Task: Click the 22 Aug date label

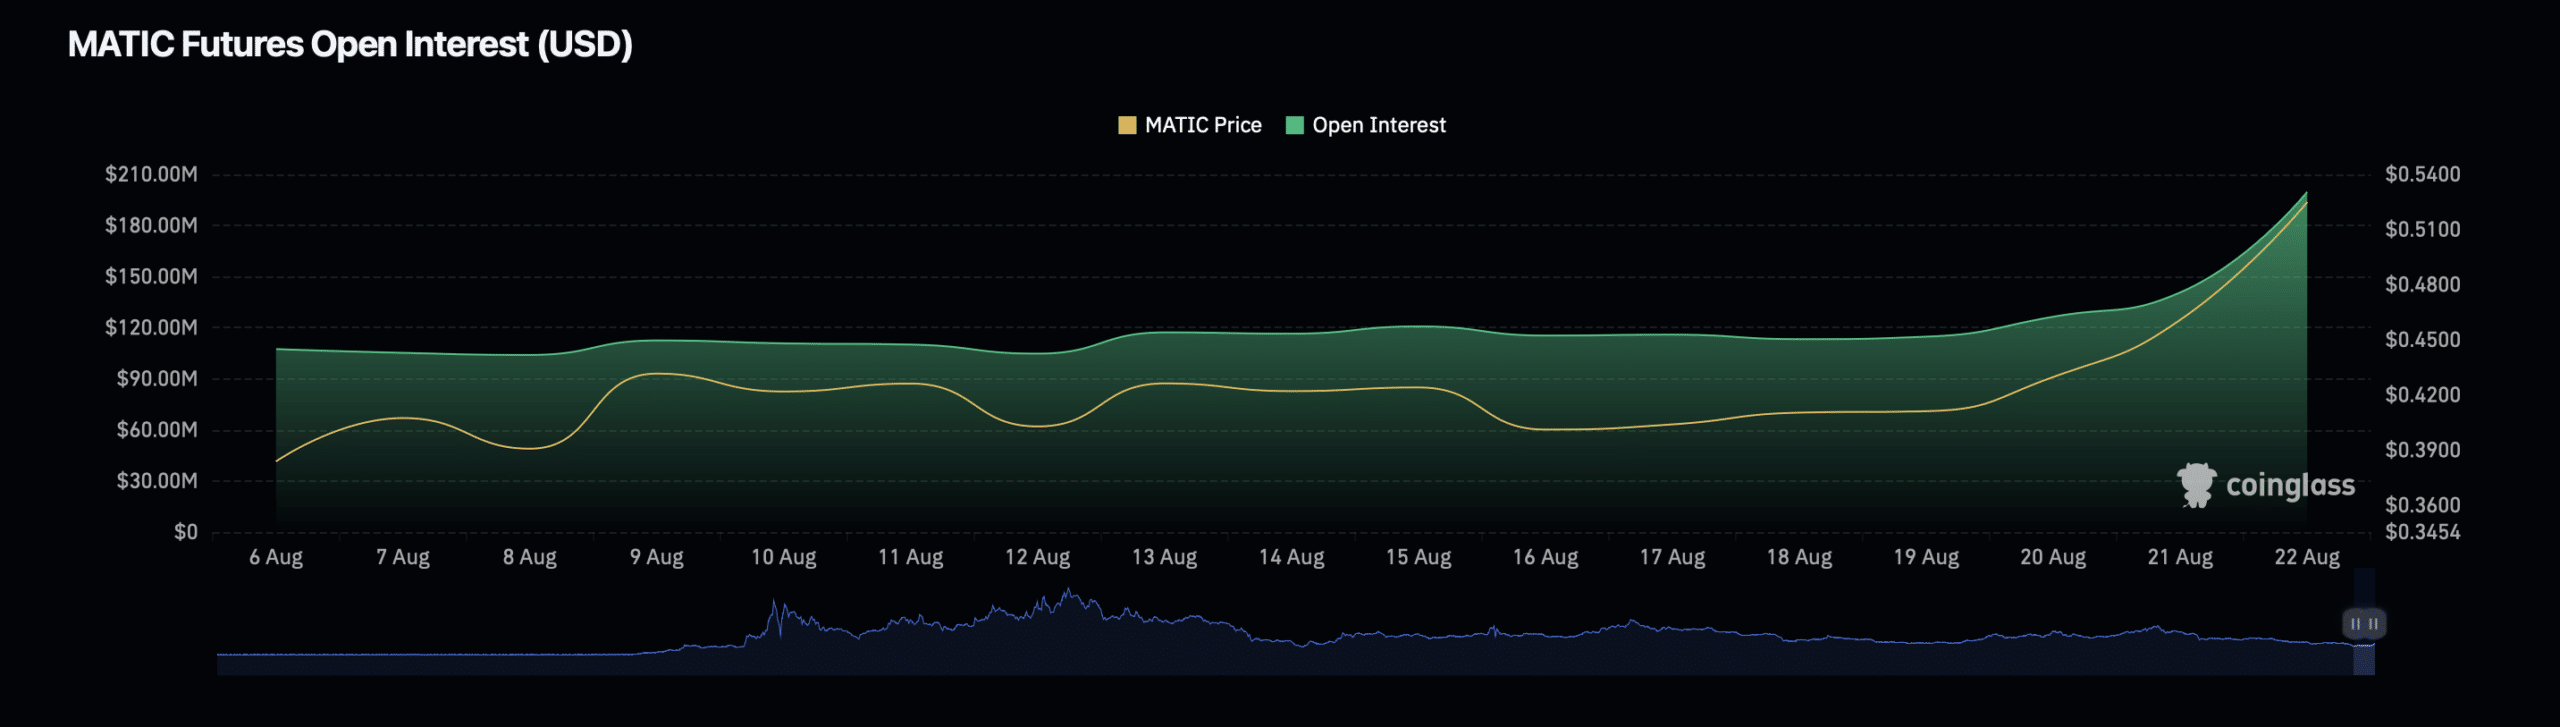Action: [x=2308, y=557]
